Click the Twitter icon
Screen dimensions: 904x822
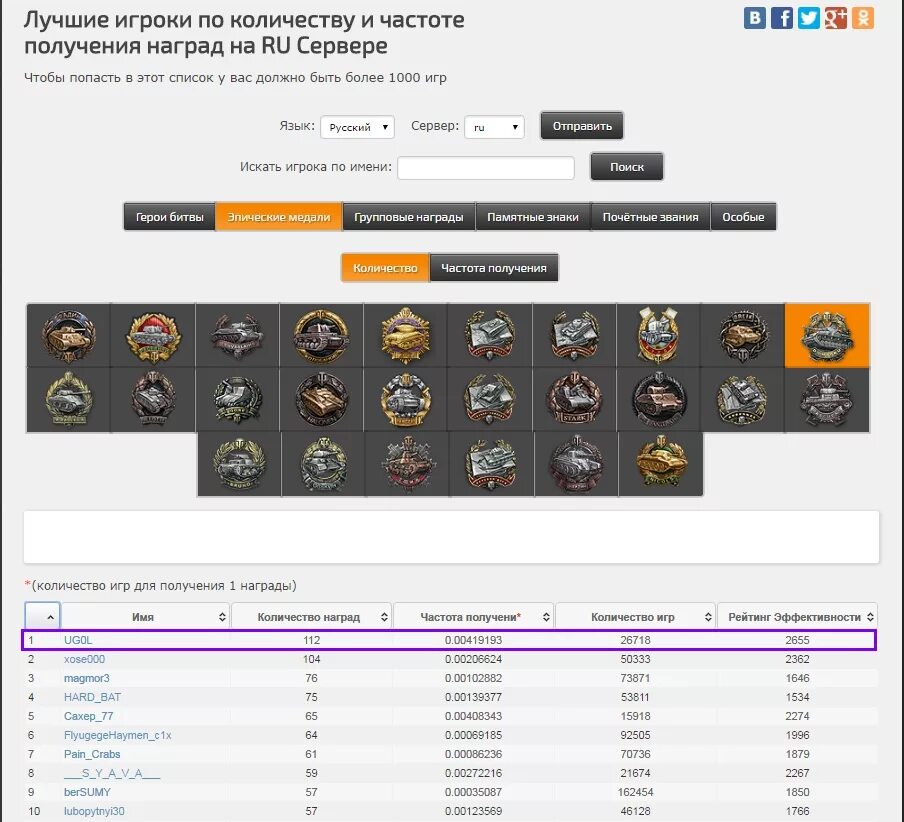tap(808, 17)
